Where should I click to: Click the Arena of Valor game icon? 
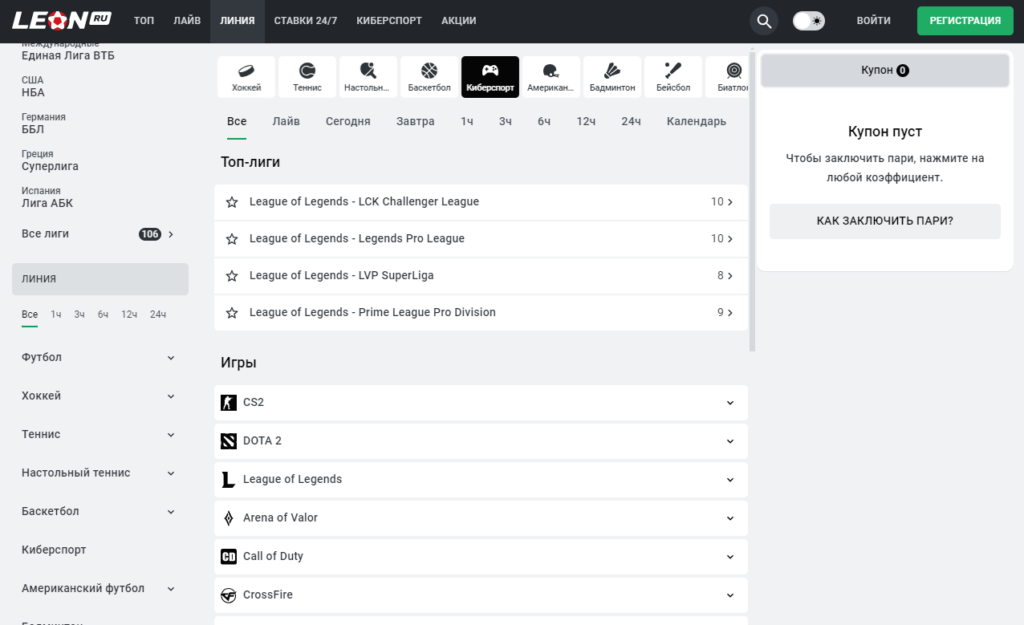tap(229, 518)
